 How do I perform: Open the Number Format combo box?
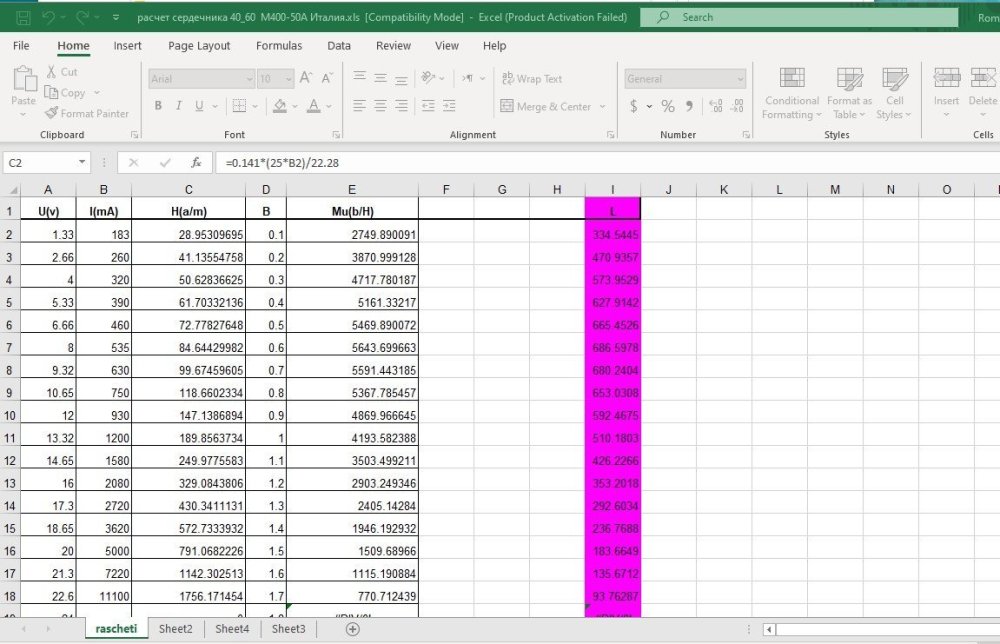pos(683,78)
